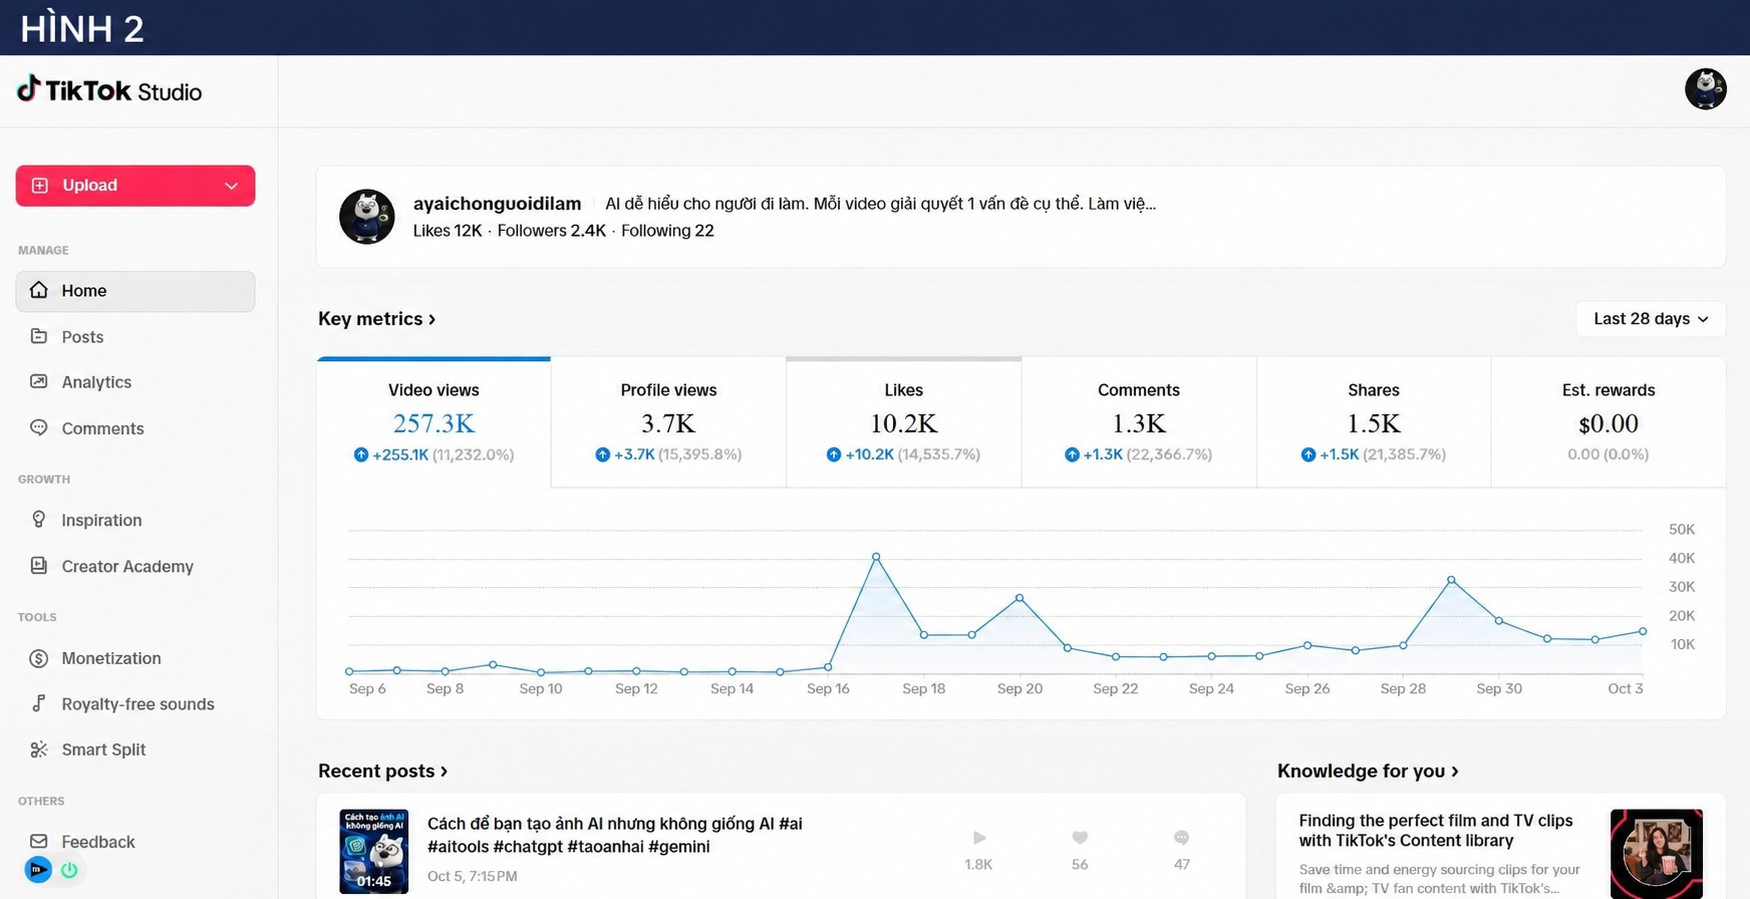
Task: Select the Profile views metric tab
Action: click(x=668, y=422)
